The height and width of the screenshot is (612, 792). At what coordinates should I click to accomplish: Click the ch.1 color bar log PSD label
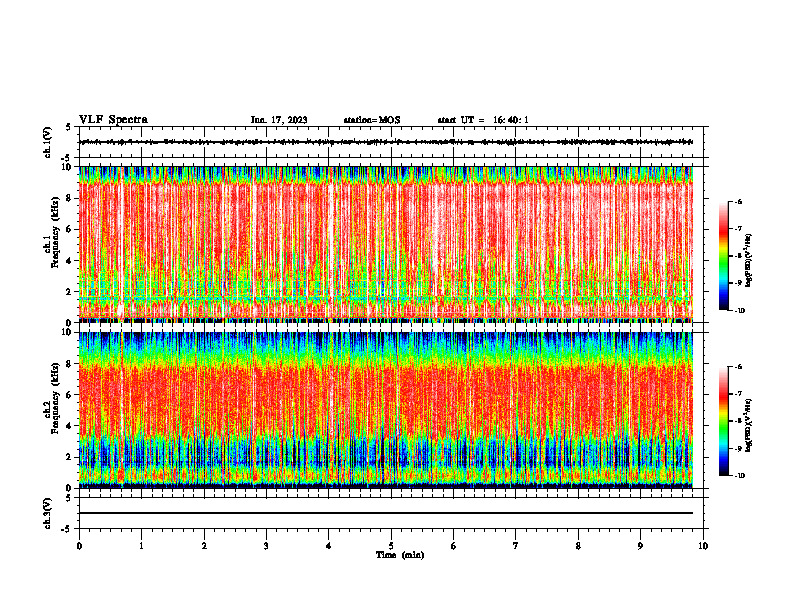point(750,260)
